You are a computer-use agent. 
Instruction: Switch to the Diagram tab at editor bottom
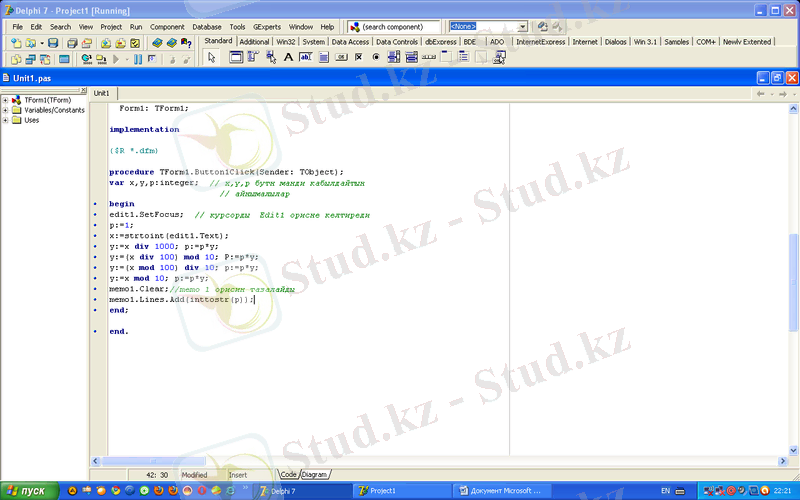click(x=314, y=474)
